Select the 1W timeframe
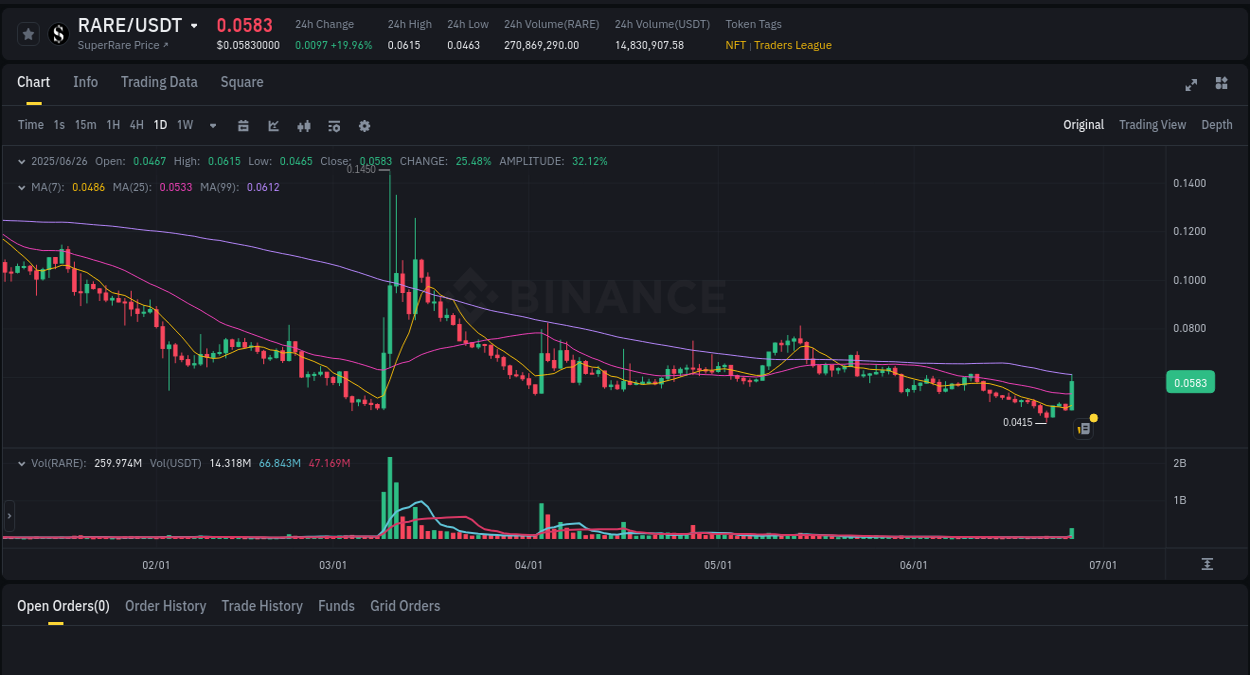Image resolution: width=1250 pixels, height=675 pixels. (x=184, y=125)
